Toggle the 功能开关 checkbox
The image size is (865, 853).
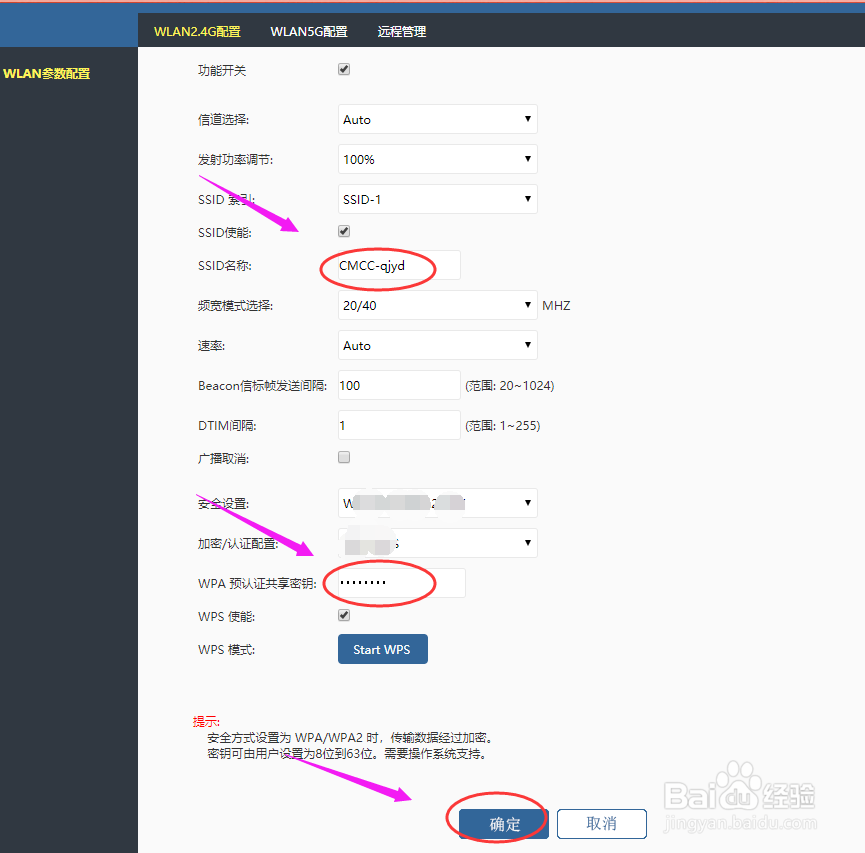343,69
